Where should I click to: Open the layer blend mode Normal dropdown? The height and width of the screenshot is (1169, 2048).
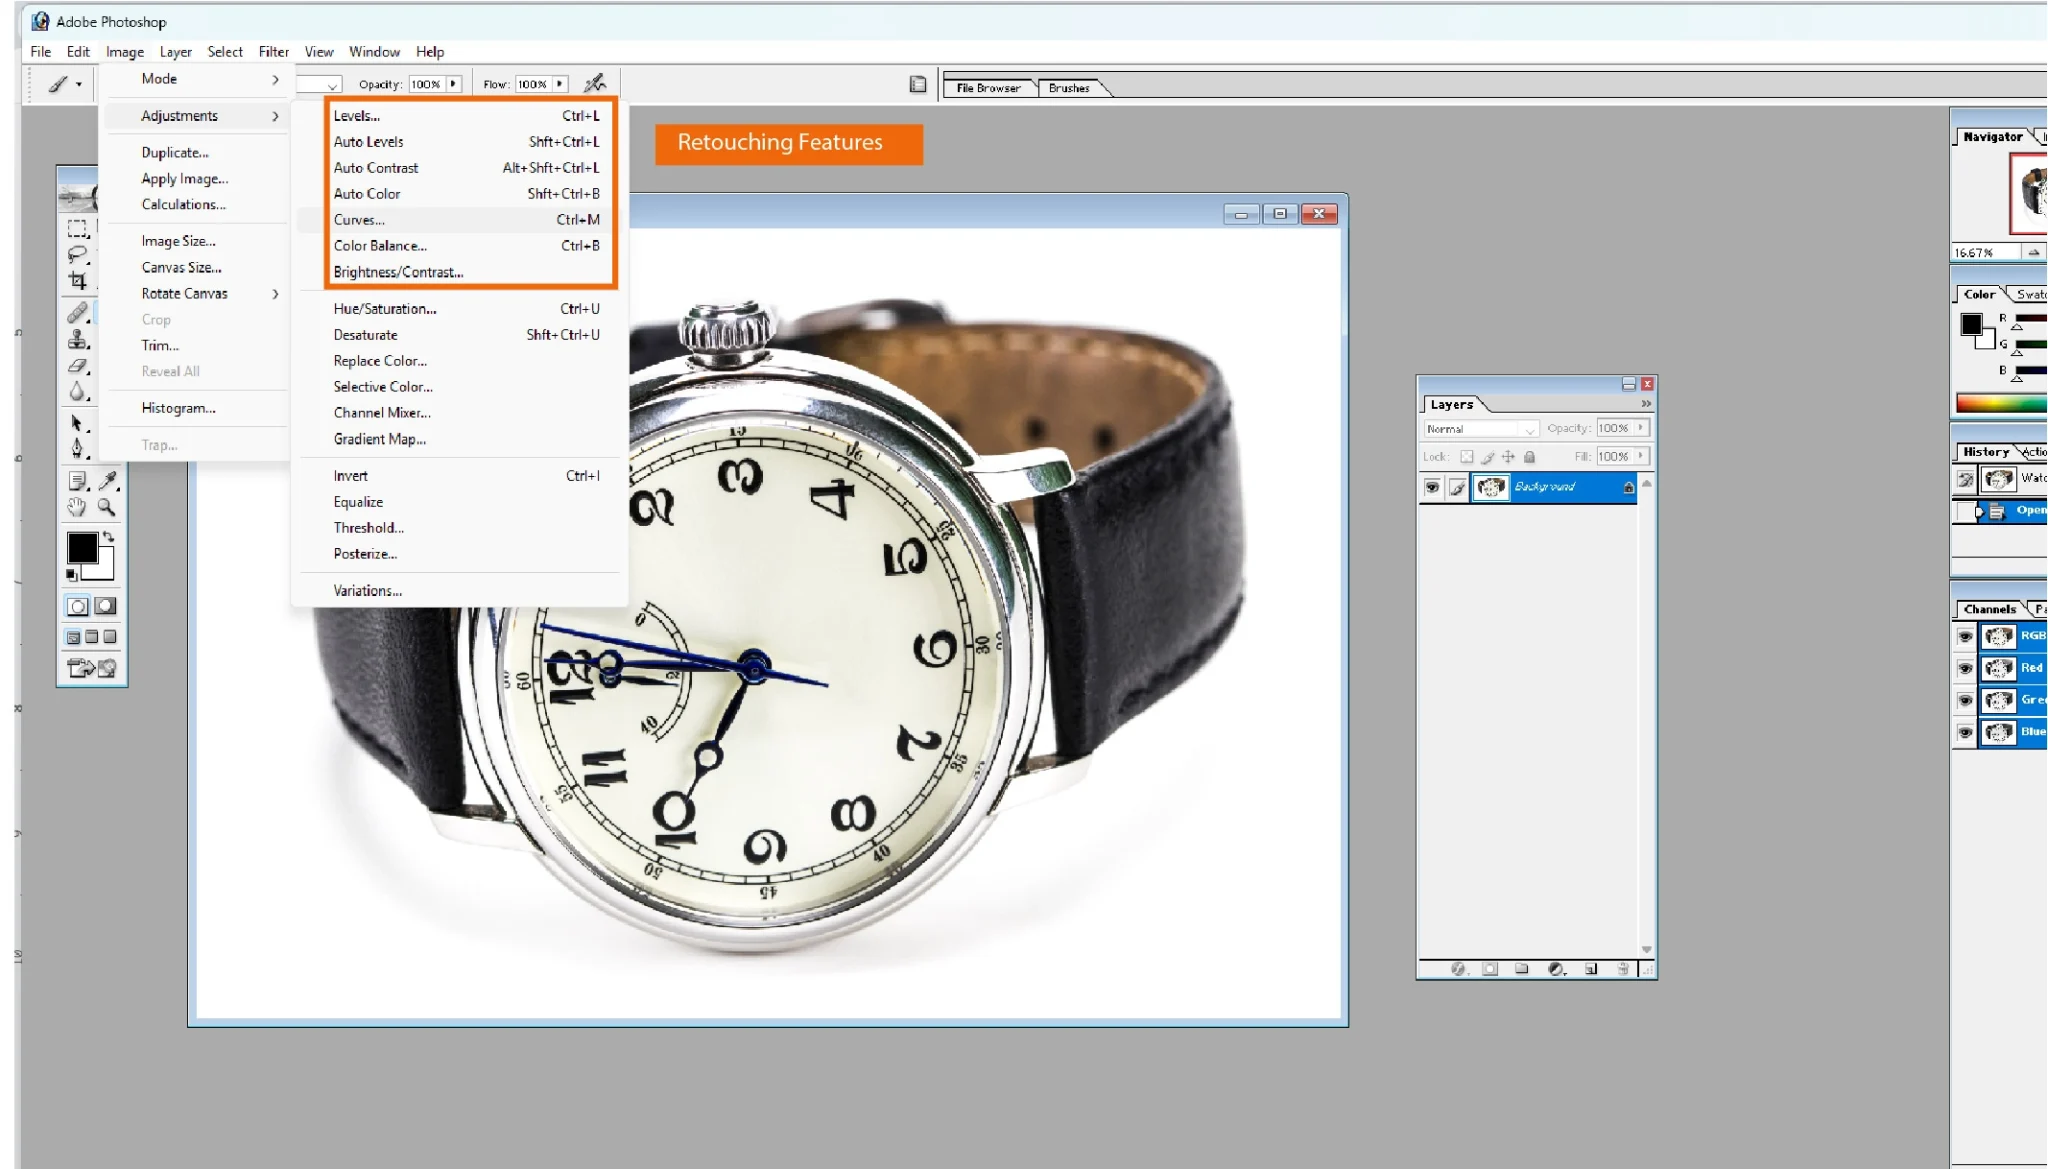(x=1481, y=429)
